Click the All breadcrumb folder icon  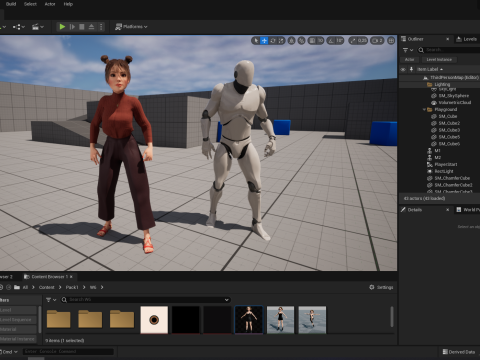coord(17,287)
